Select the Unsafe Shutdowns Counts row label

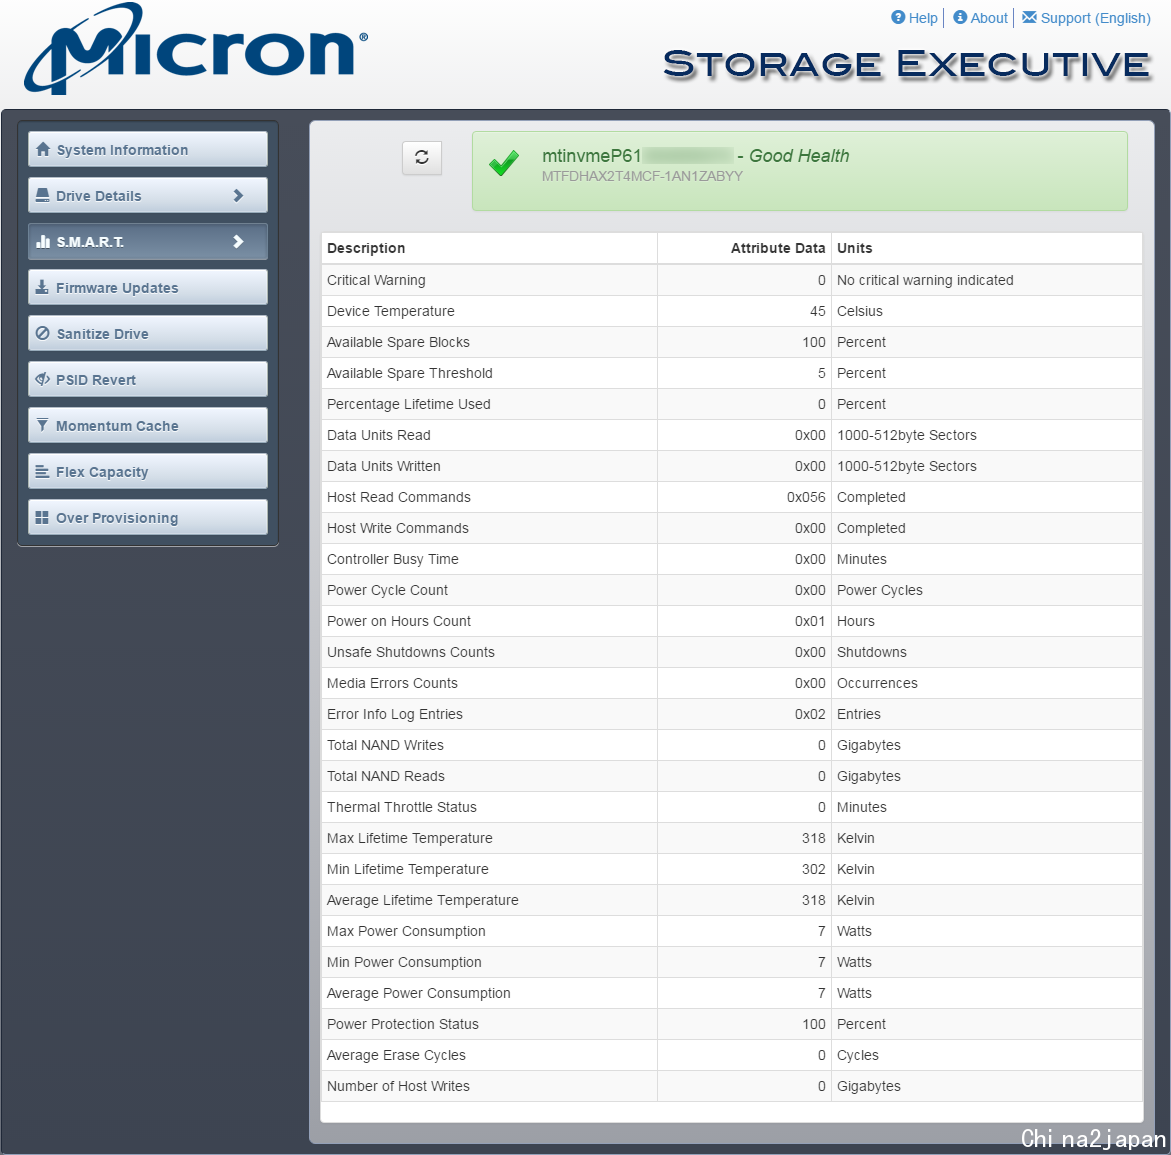tap(411, 652)
